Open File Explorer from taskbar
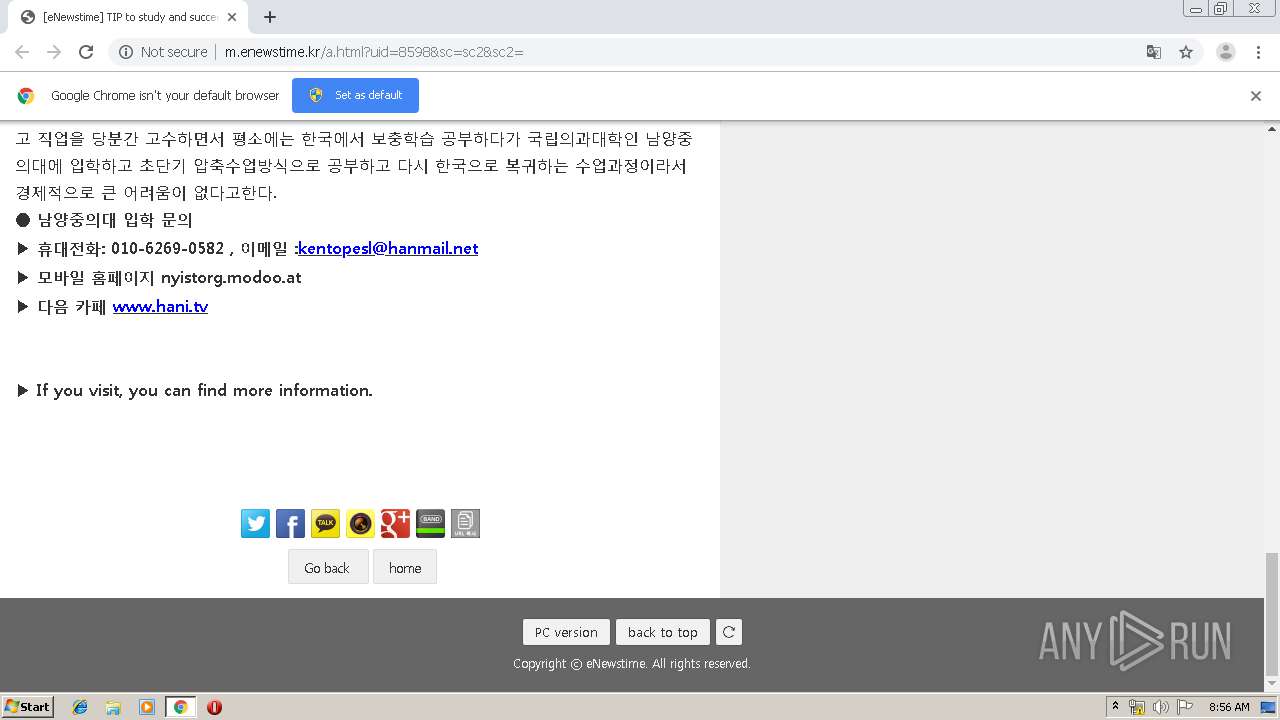The image size is (1280, 720). coord(113,707)
